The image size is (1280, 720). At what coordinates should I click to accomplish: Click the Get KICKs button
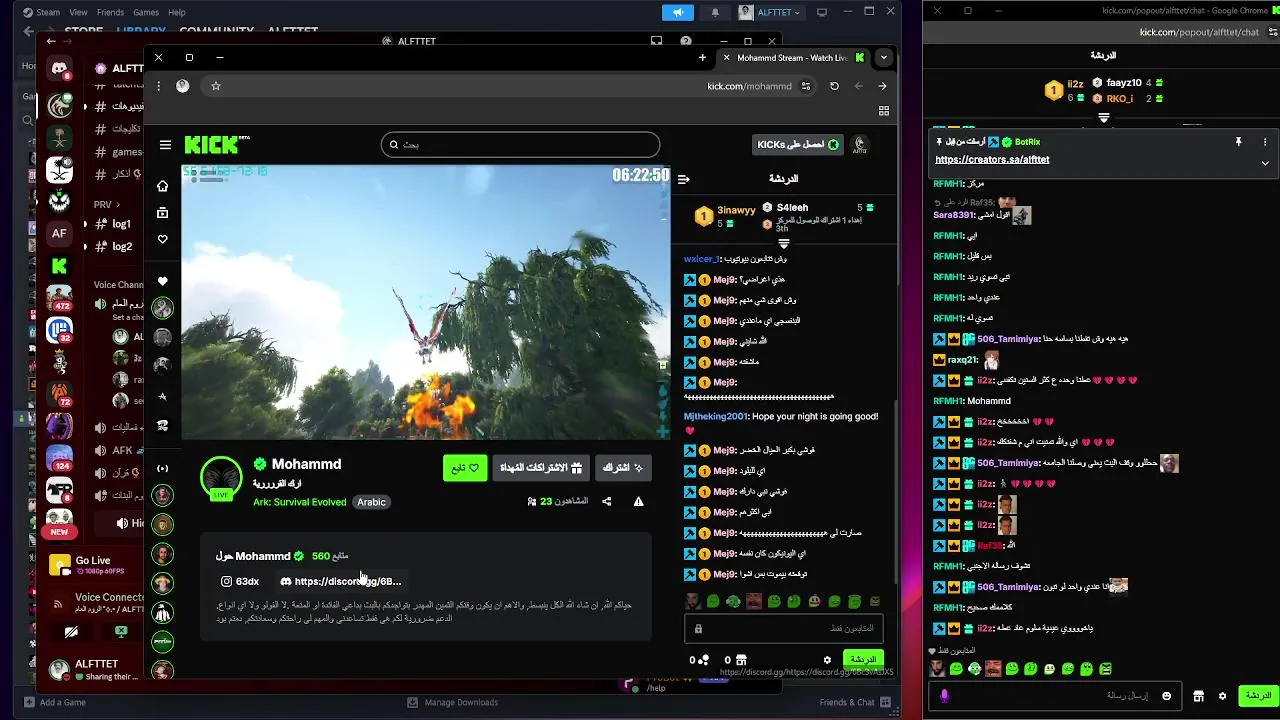797,145
